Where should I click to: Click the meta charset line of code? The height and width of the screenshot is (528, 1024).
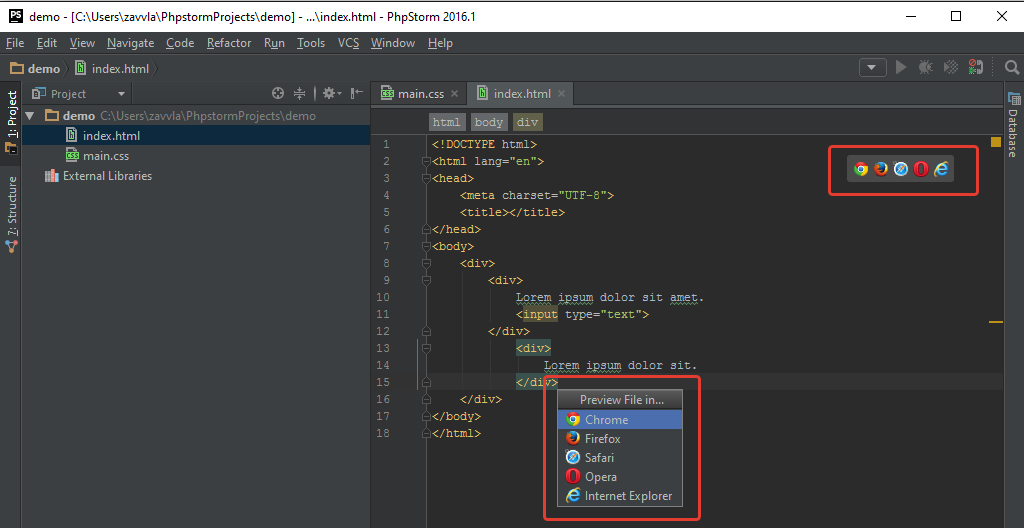point(537,195)
